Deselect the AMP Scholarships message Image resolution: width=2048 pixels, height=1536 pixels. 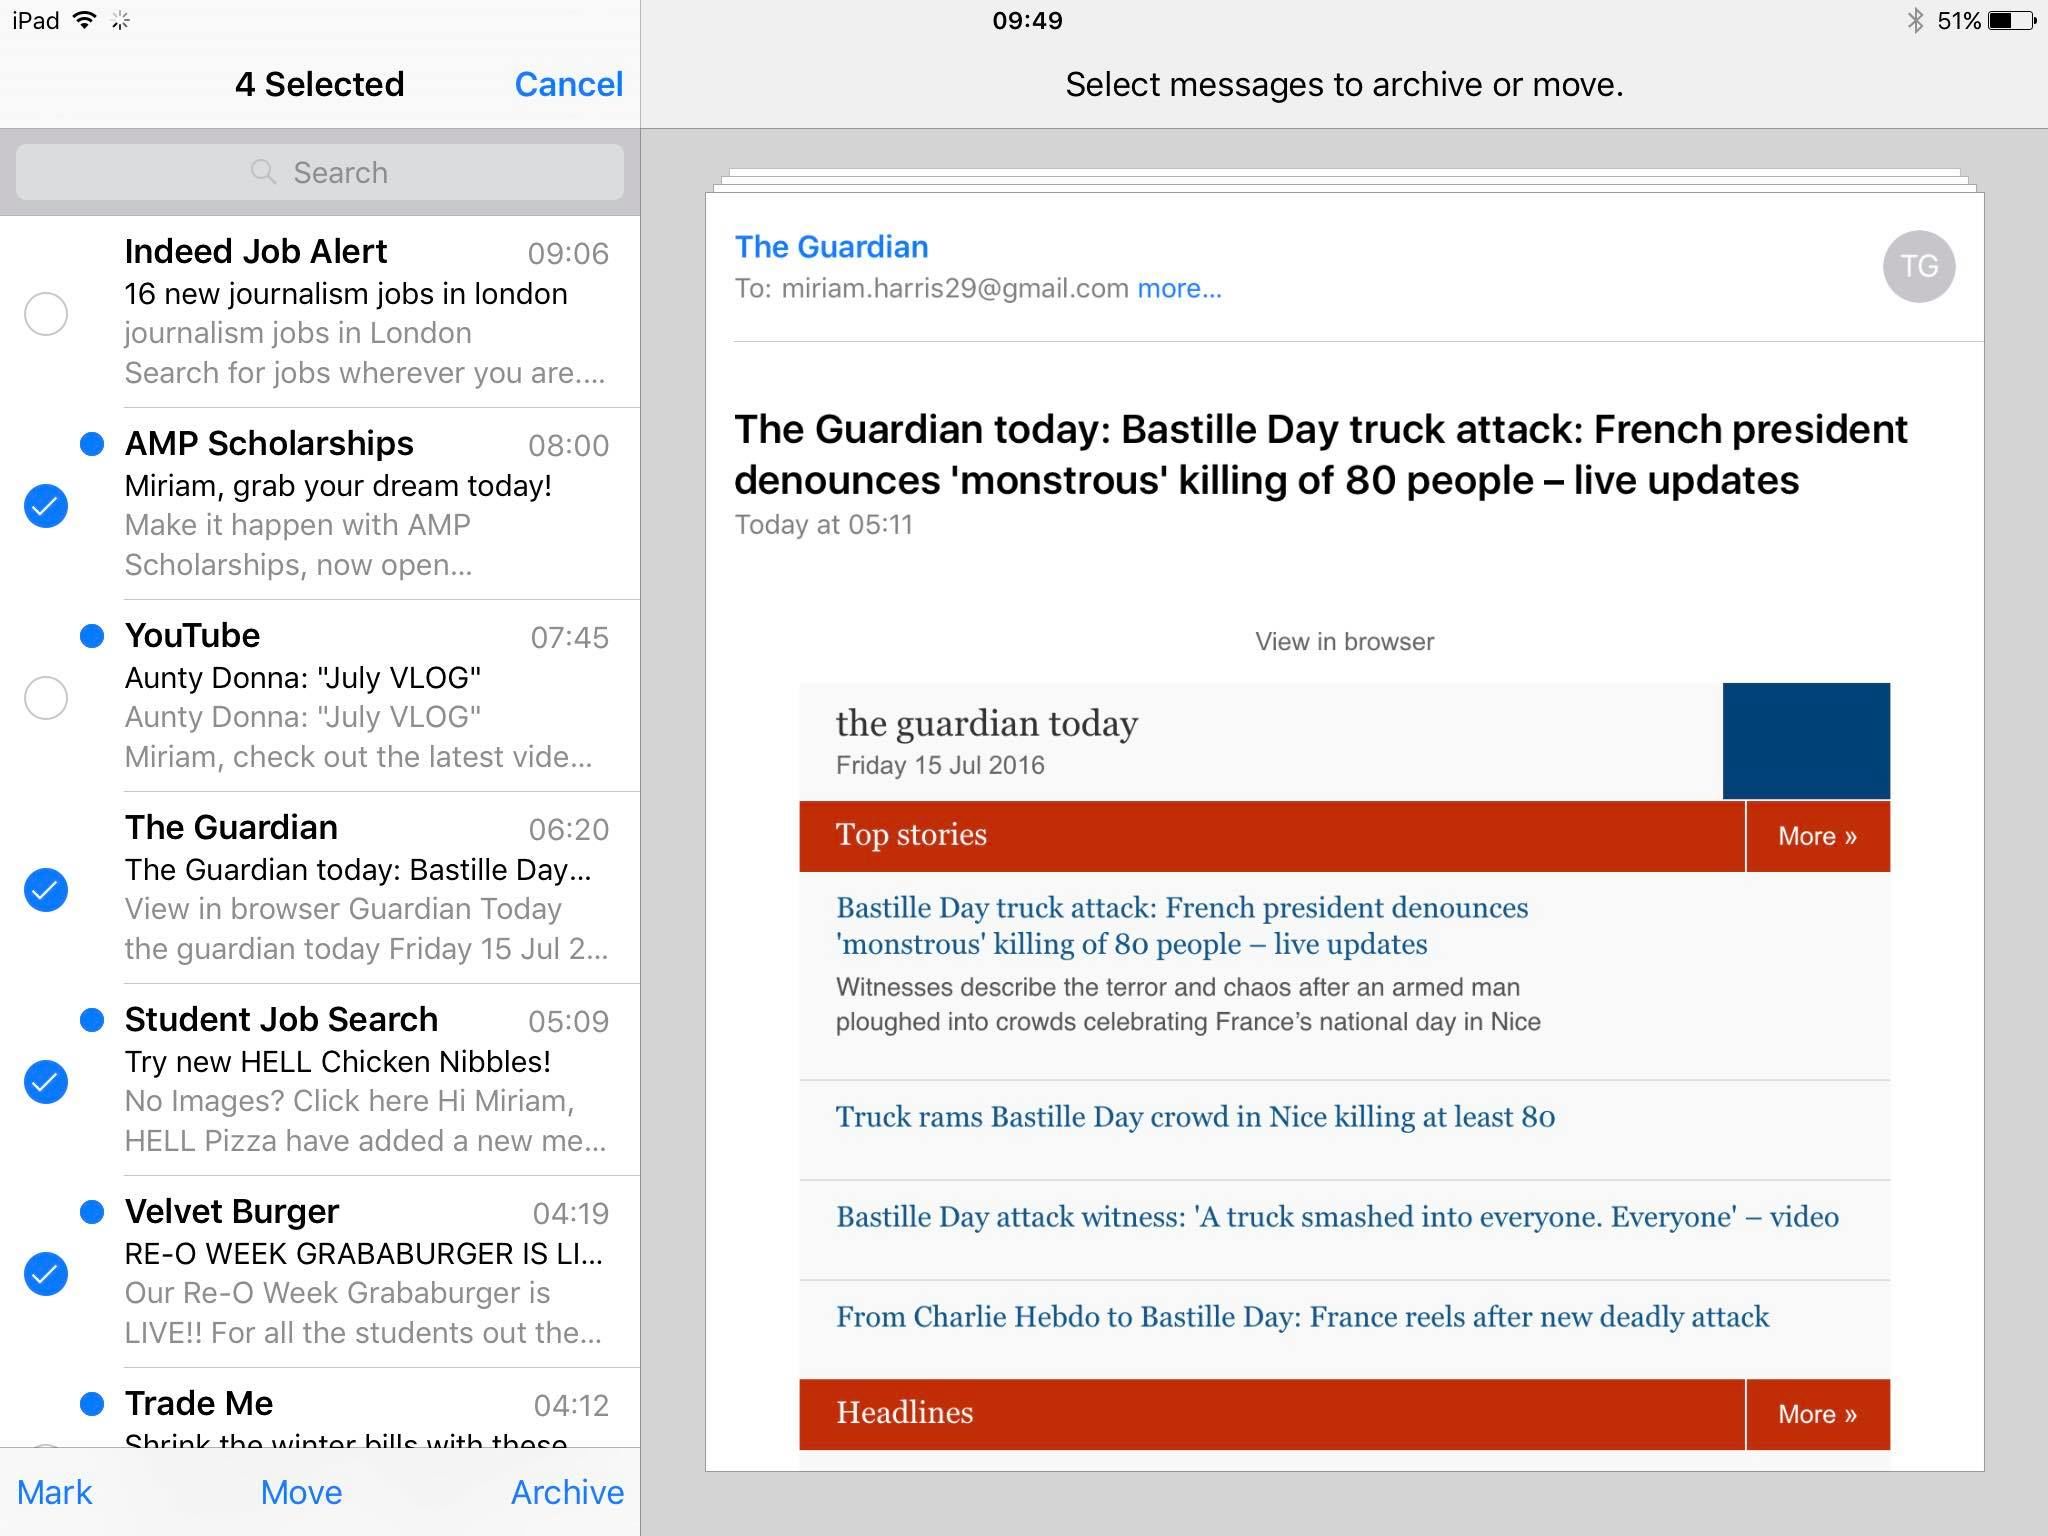pyautogui.click(x=45, y=506)
